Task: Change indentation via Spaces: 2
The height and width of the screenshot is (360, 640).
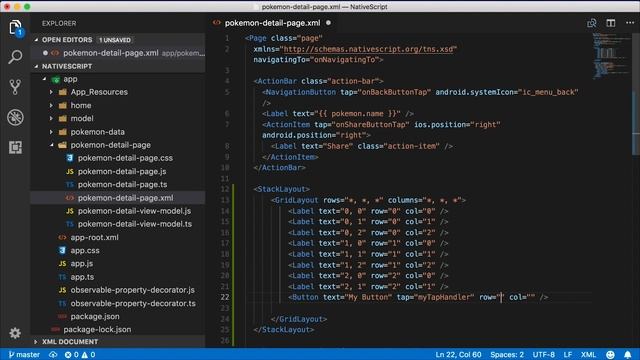Action: click(507, 354)
